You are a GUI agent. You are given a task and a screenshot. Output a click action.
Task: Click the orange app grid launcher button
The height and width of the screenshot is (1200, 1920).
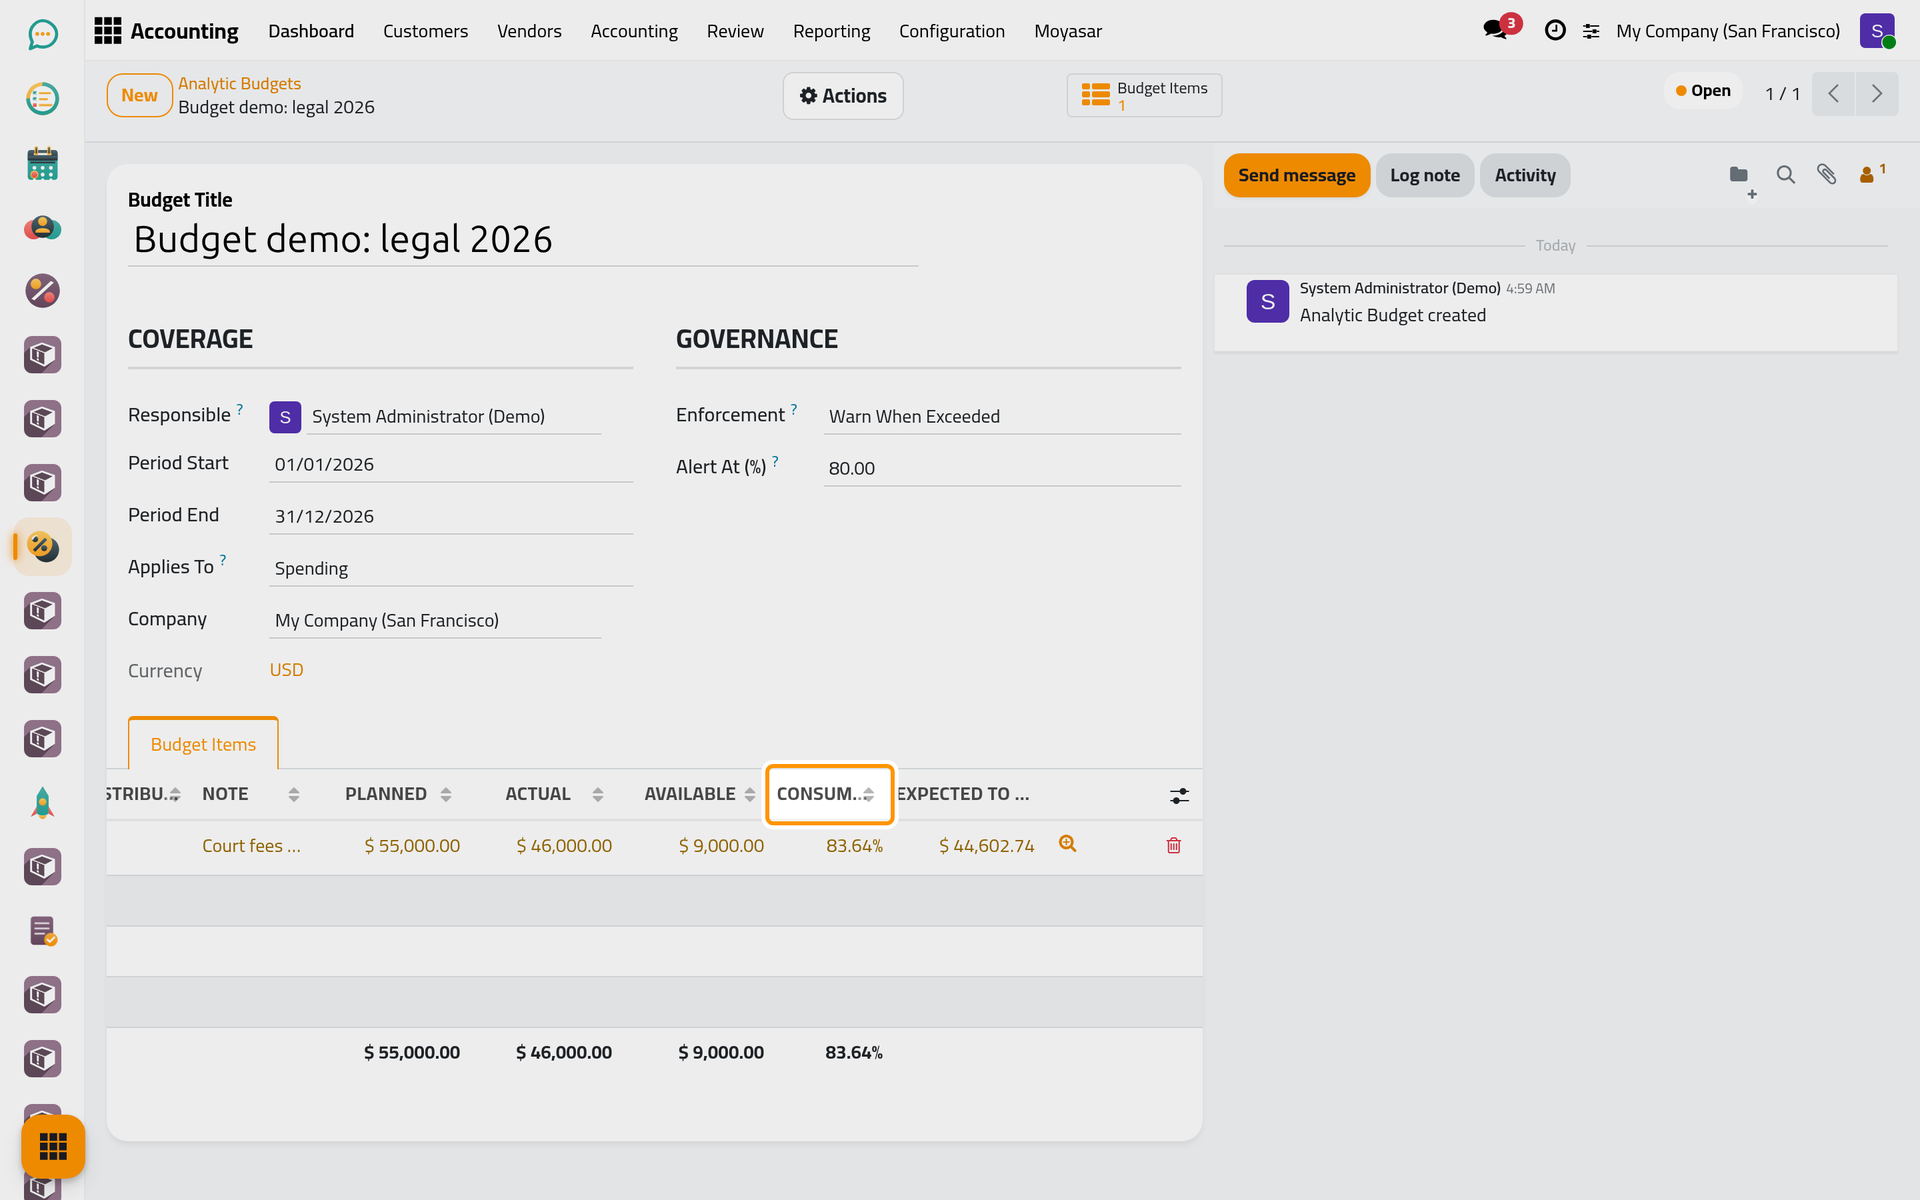53,1146
